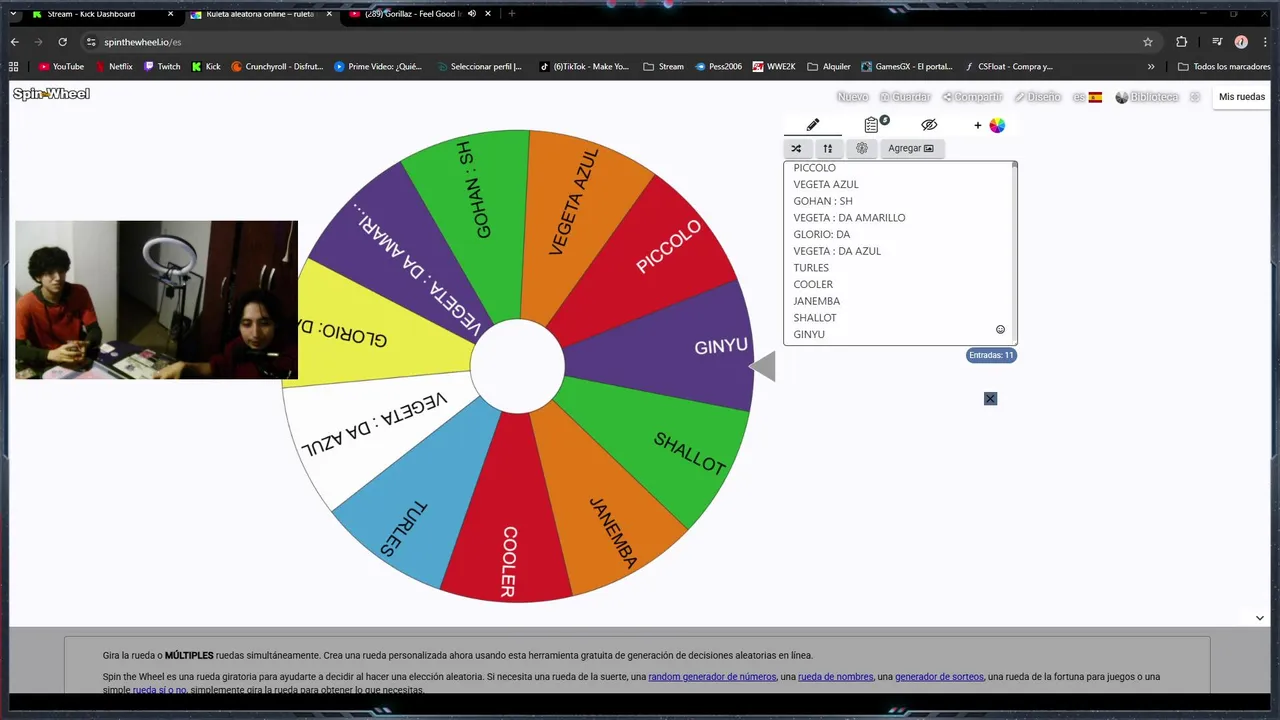
Task: Expand the Alquiler bookmarks folder
Action: tap(829, 67)
